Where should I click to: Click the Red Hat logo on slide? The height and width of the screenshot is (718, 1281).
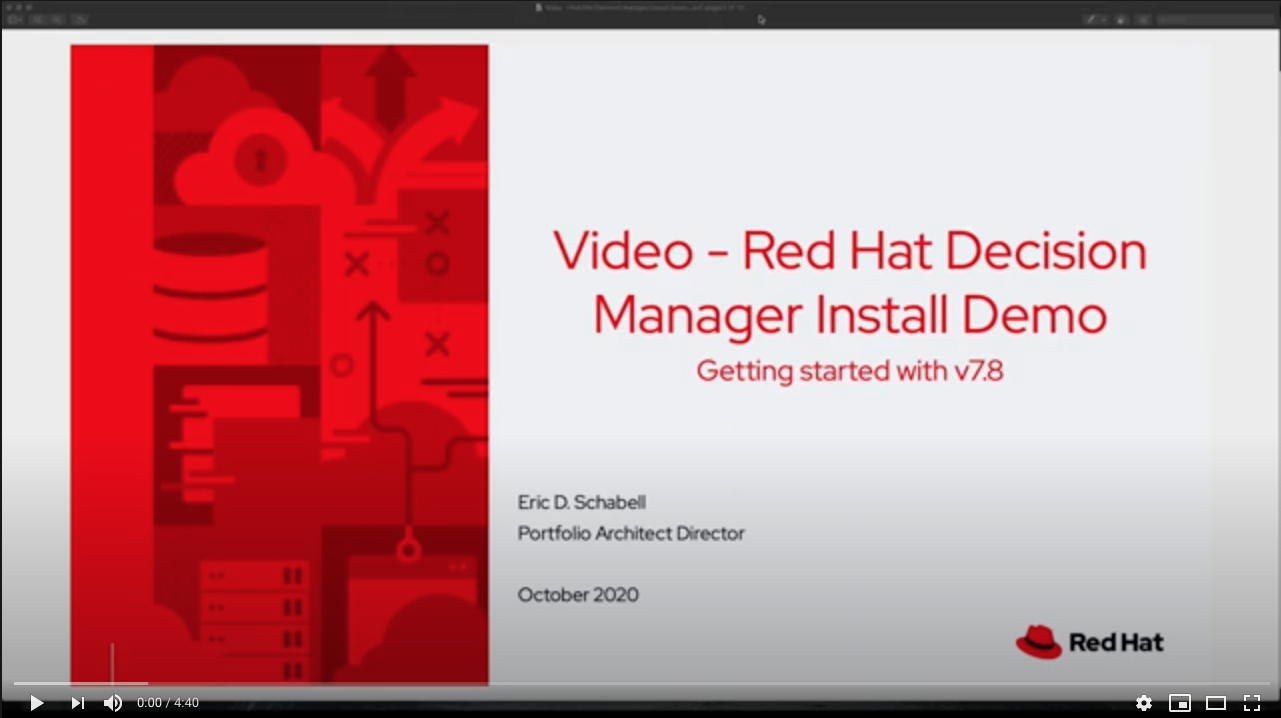1089,642
